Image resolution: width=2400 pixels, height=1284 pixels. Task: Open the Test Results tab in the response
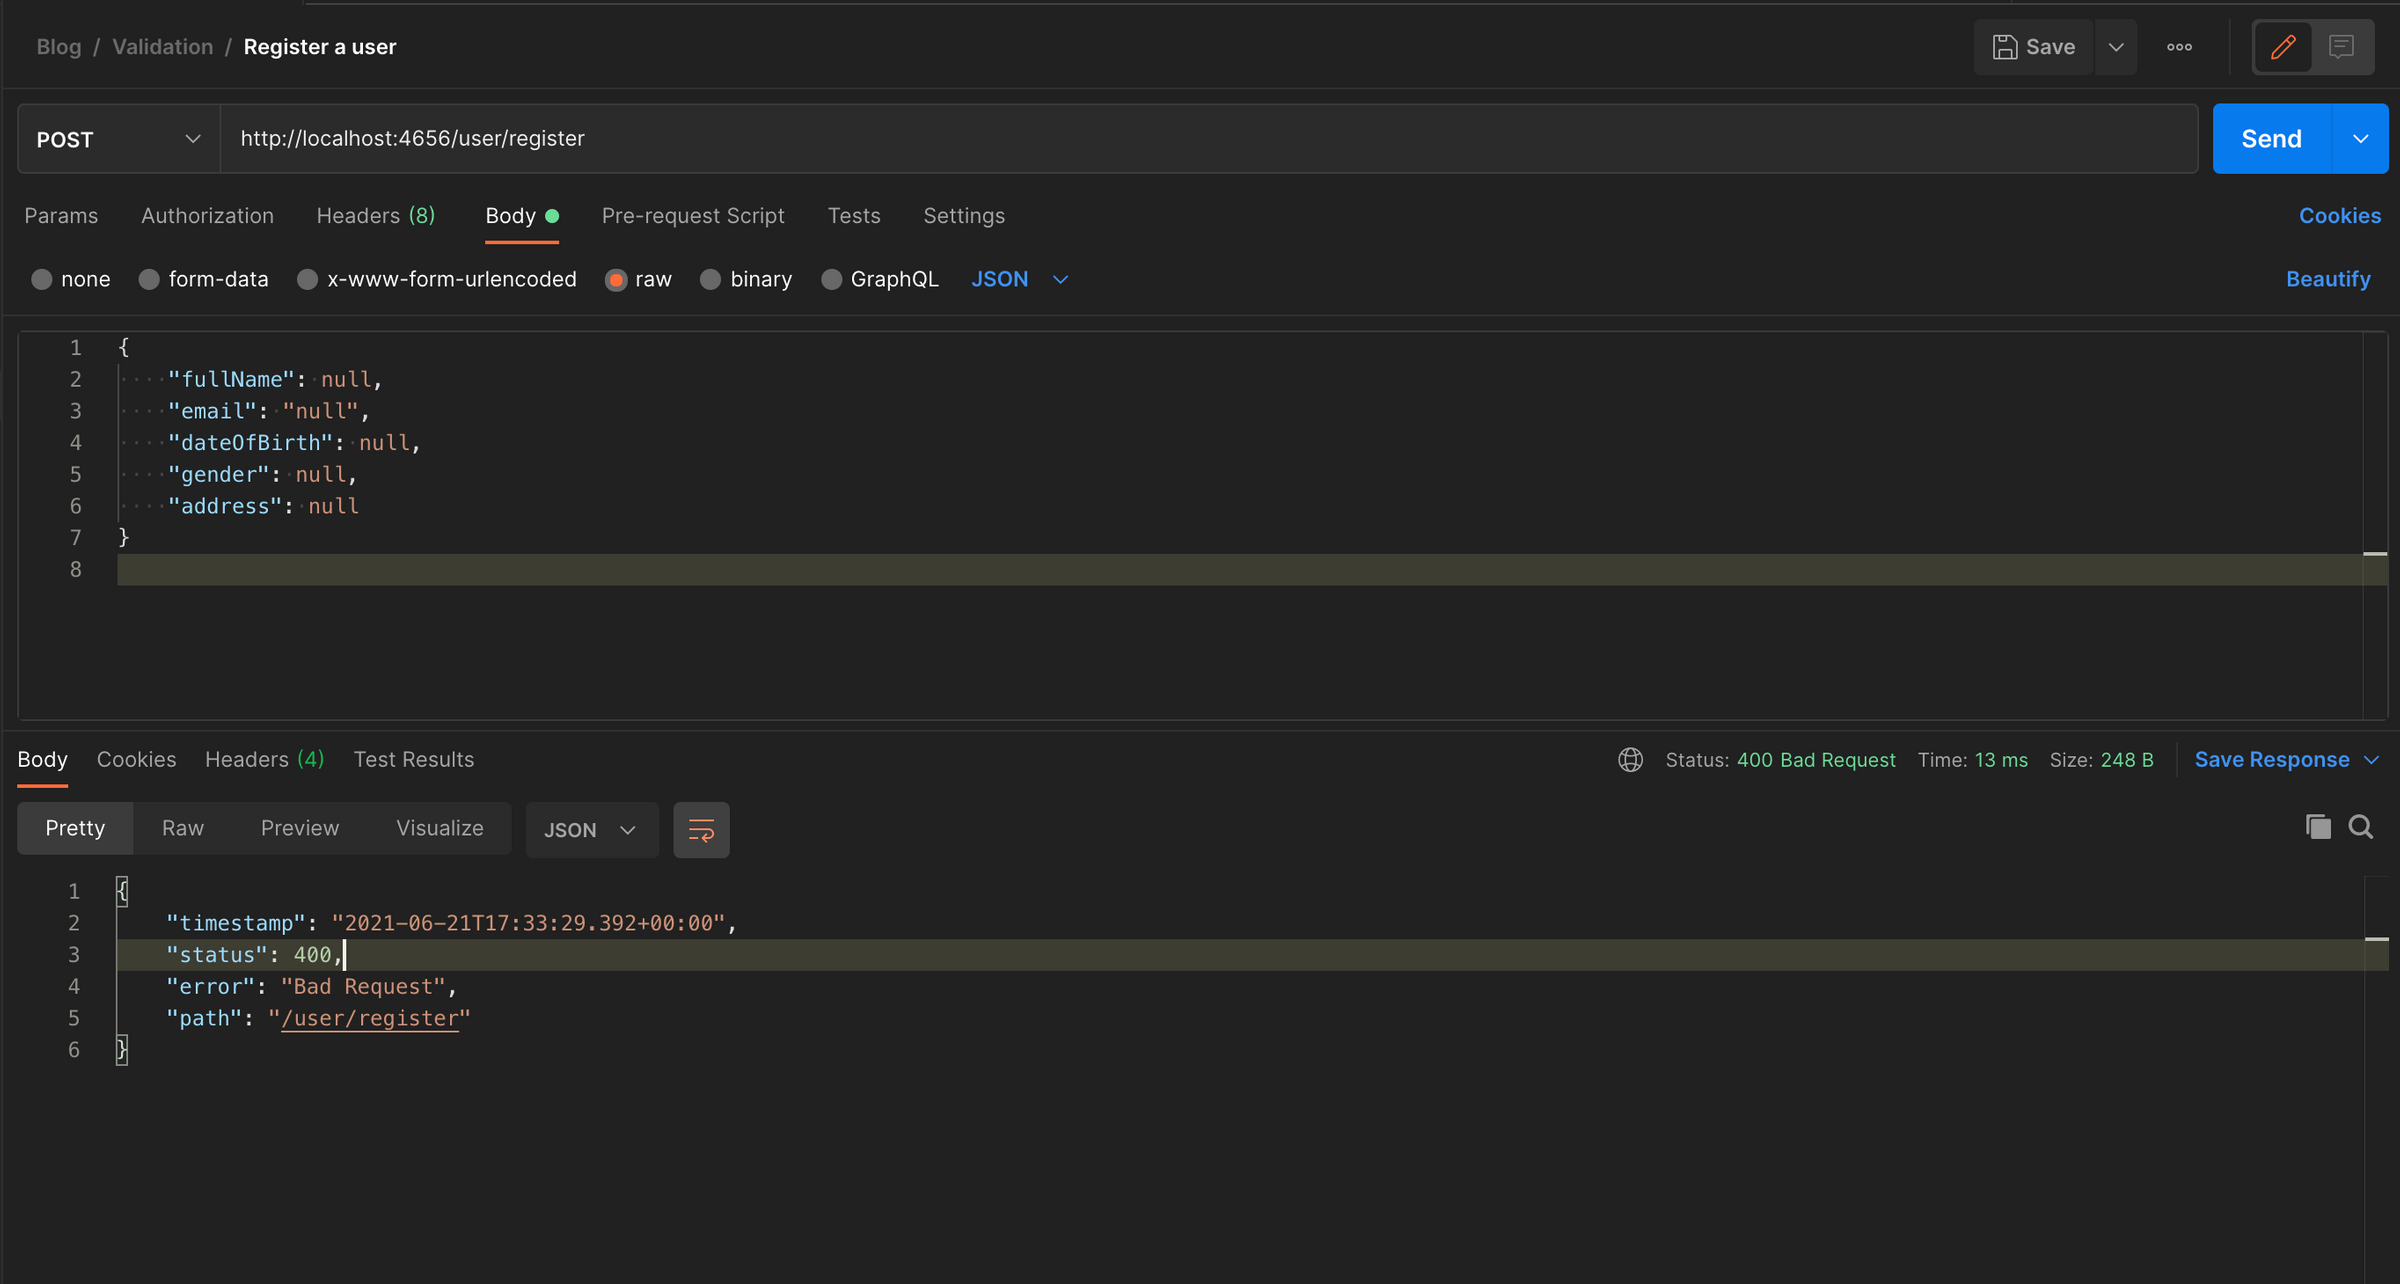pos(413,760)
